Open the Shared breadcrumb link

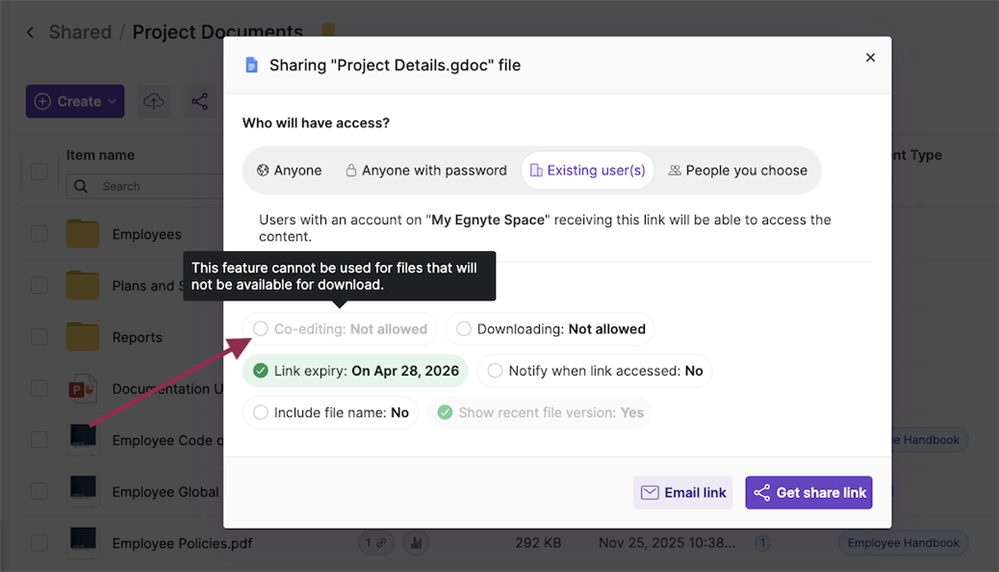pos(80,32)
